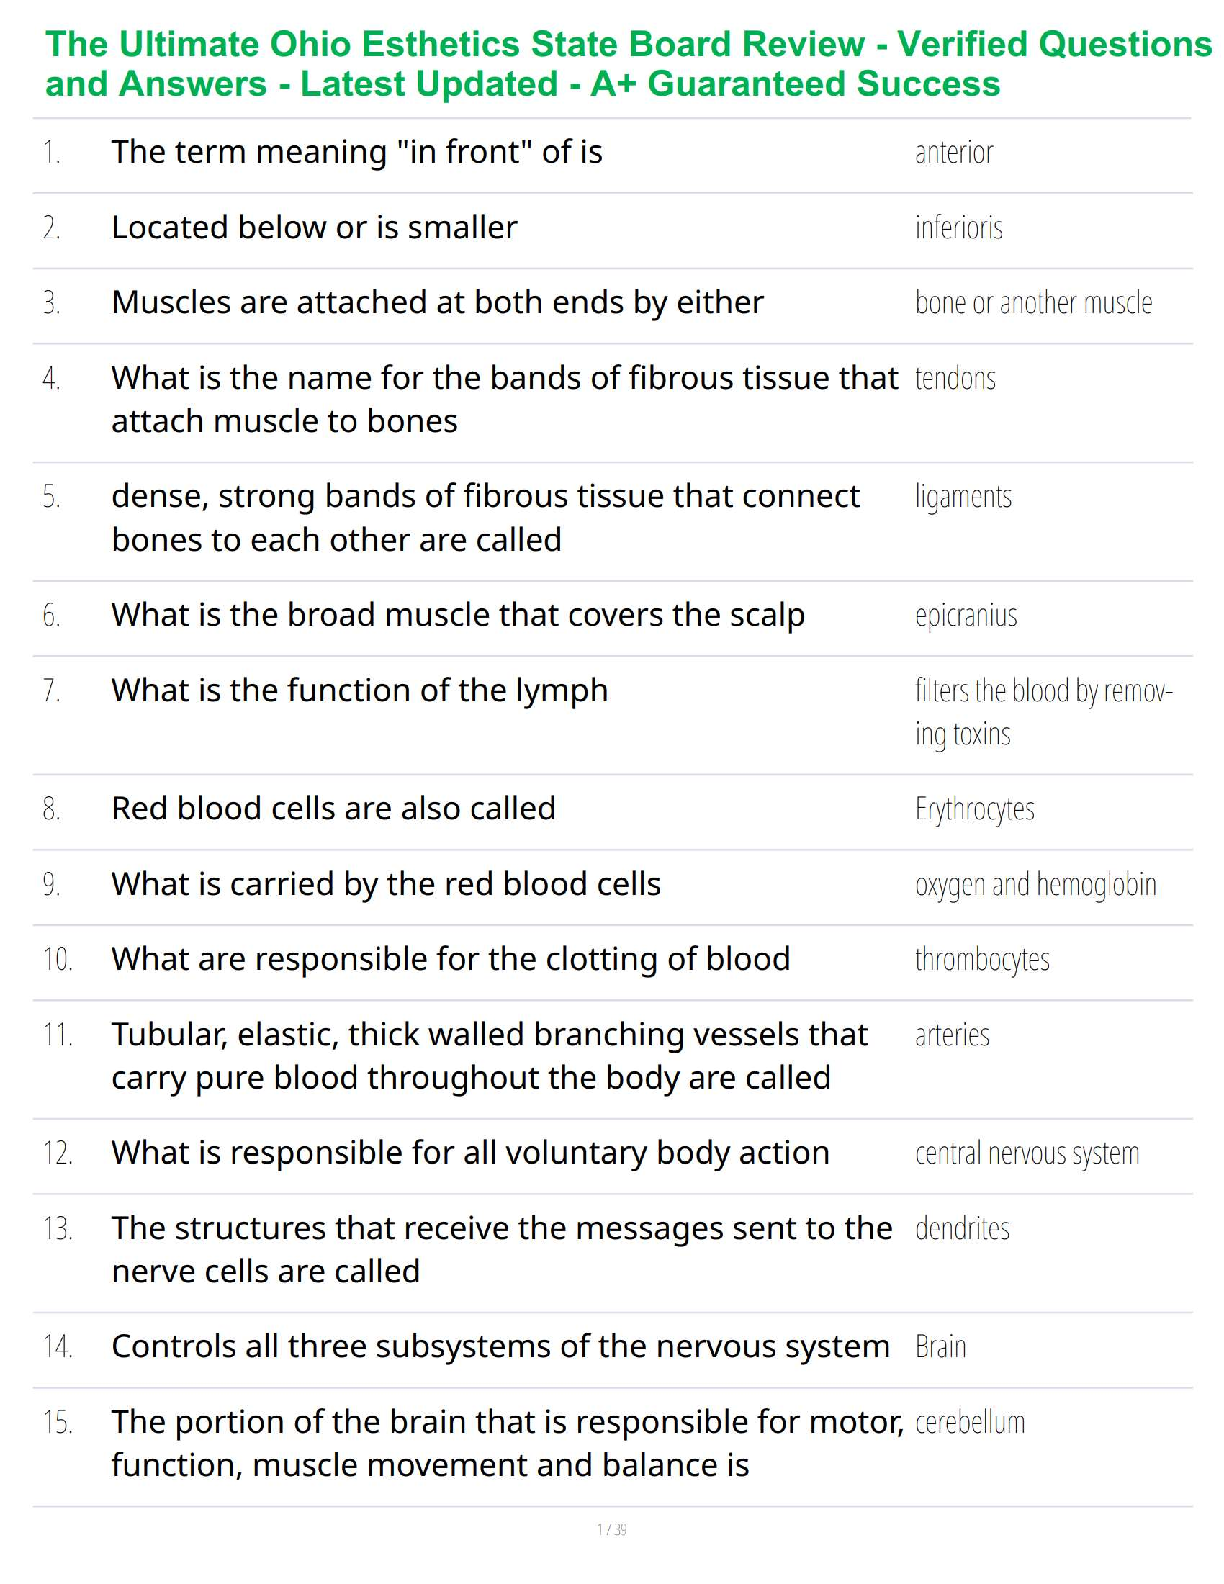The height and width of the screenshot is (1584, 1224).
Task: Select "What is the function of the lymph"
Action: pos(359,691)
